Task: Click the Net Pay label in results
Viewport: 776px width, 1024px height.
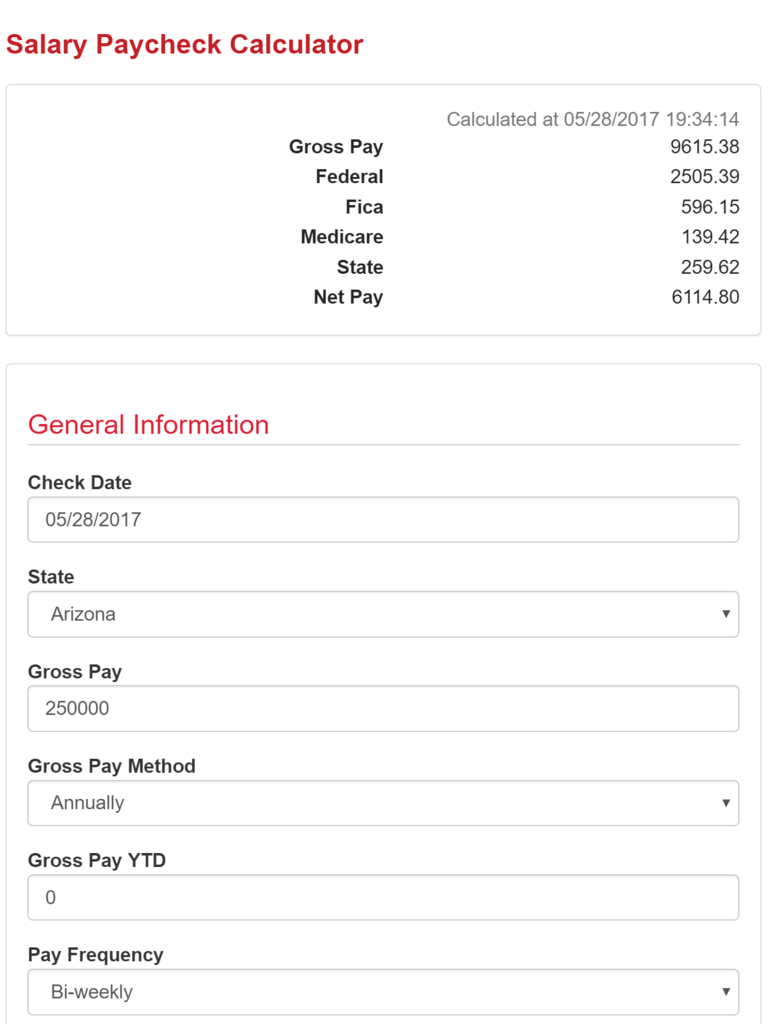Action: (x=348, y=297)
